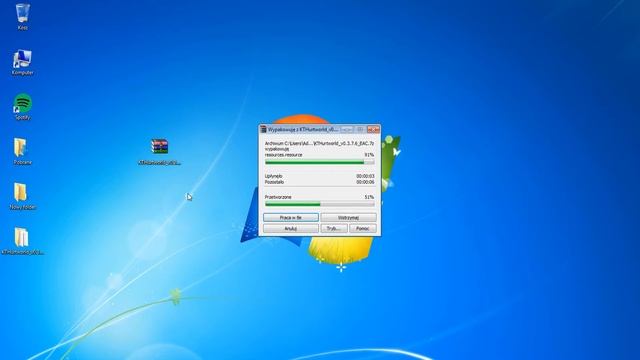The height and width of the screenshot is (360, 640).
Task: Cancel extraction with the Anuluj button
Action: 291,229
